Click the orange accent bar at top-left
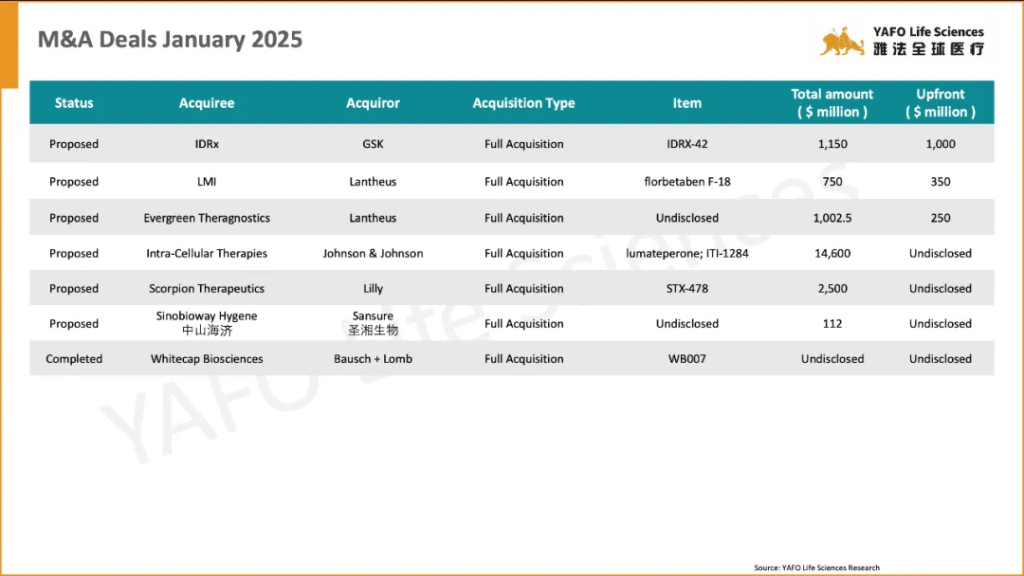Image resolution: width=1024 pixels, height=576 pixels. click(x=8, y=45)
